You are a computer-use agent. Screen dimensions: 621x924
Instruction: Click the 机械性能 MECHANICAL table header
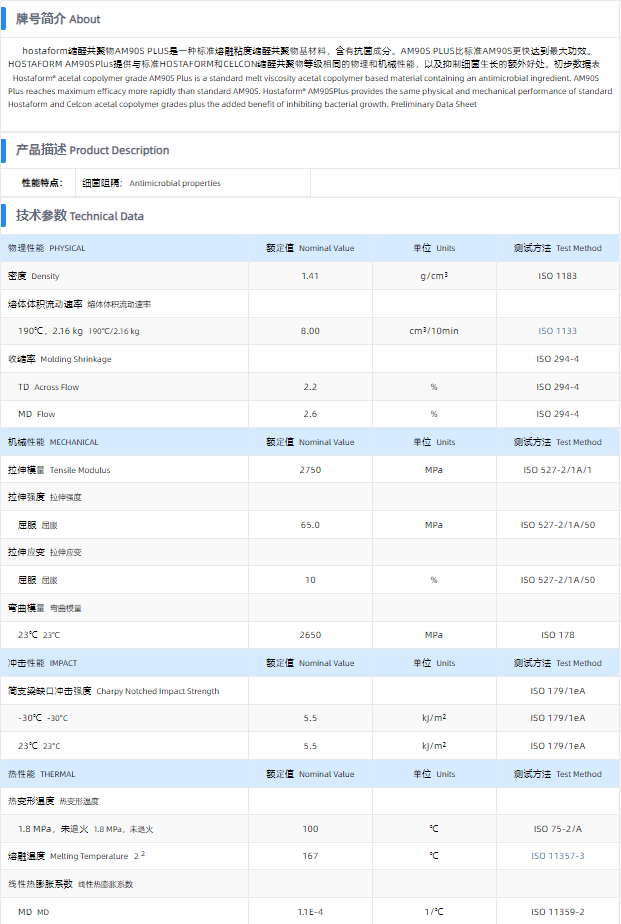click(54, 442)
